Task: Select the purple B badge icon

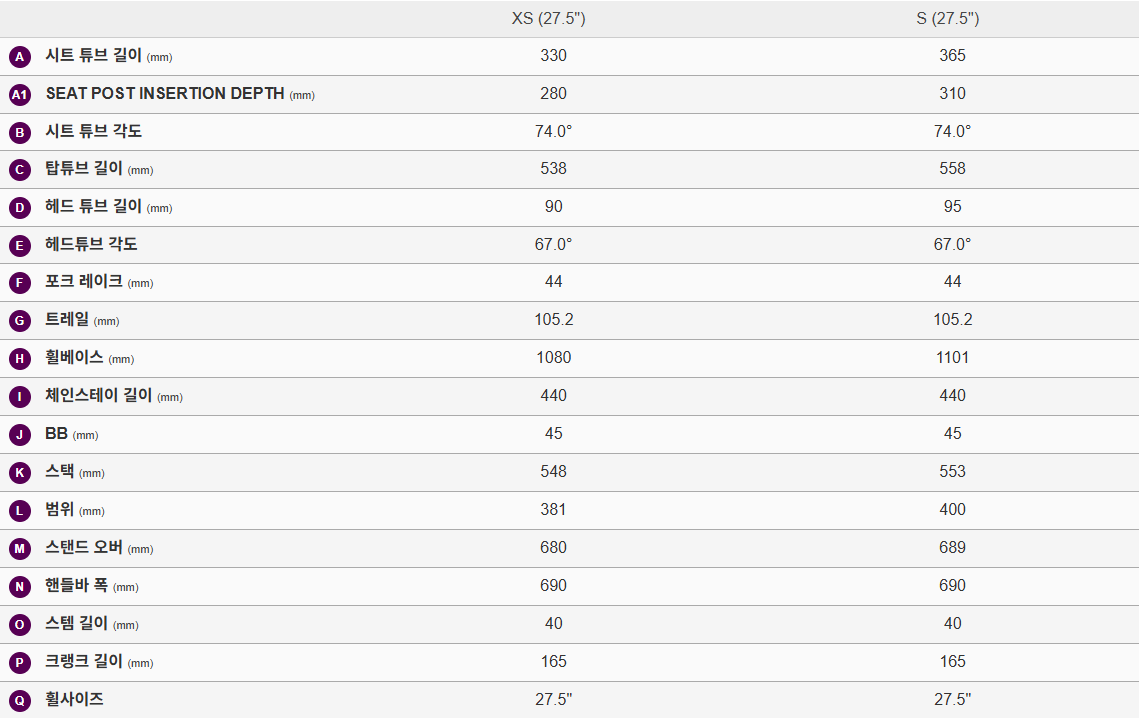Action: point(20,132)
